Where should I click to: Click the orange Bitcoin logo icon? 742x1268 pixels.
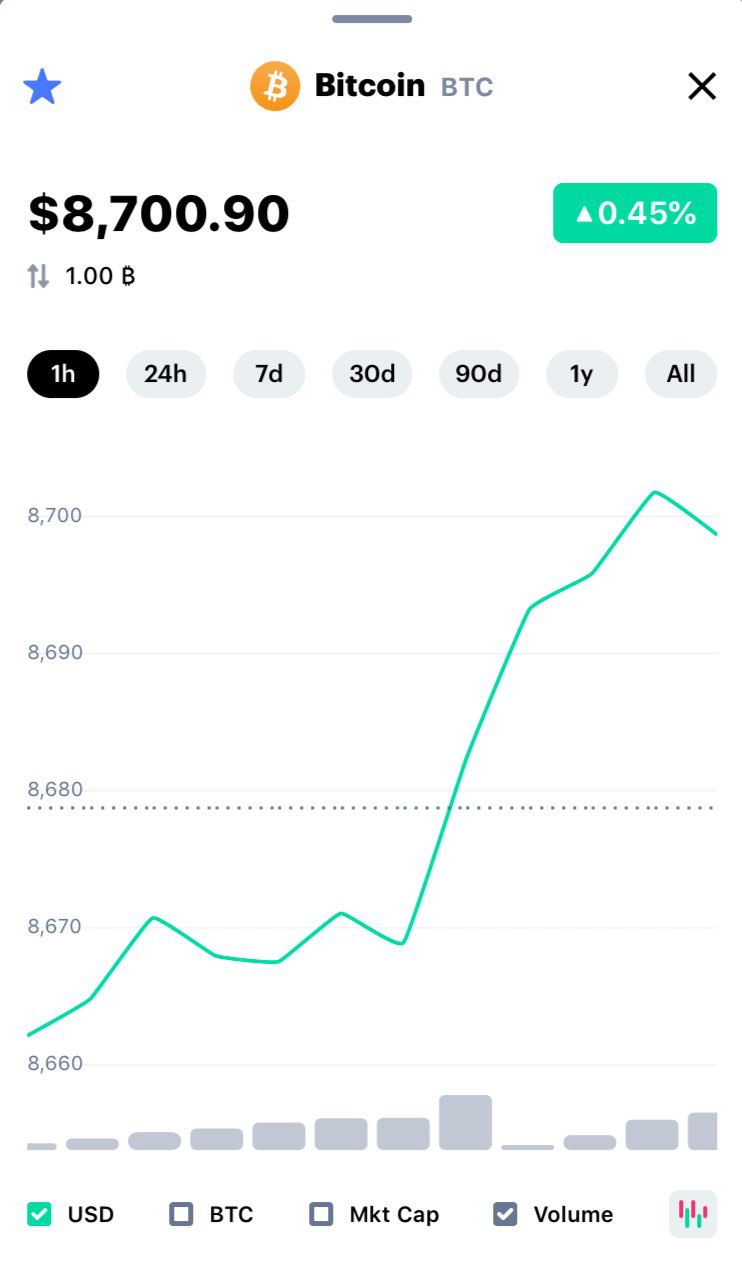(275, 86)
